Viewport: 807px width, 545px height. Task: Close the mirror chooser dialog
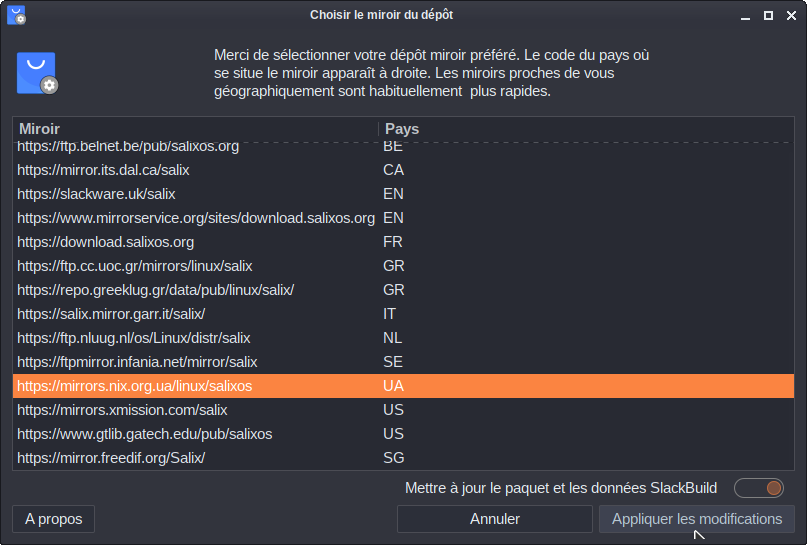[790, 15]
